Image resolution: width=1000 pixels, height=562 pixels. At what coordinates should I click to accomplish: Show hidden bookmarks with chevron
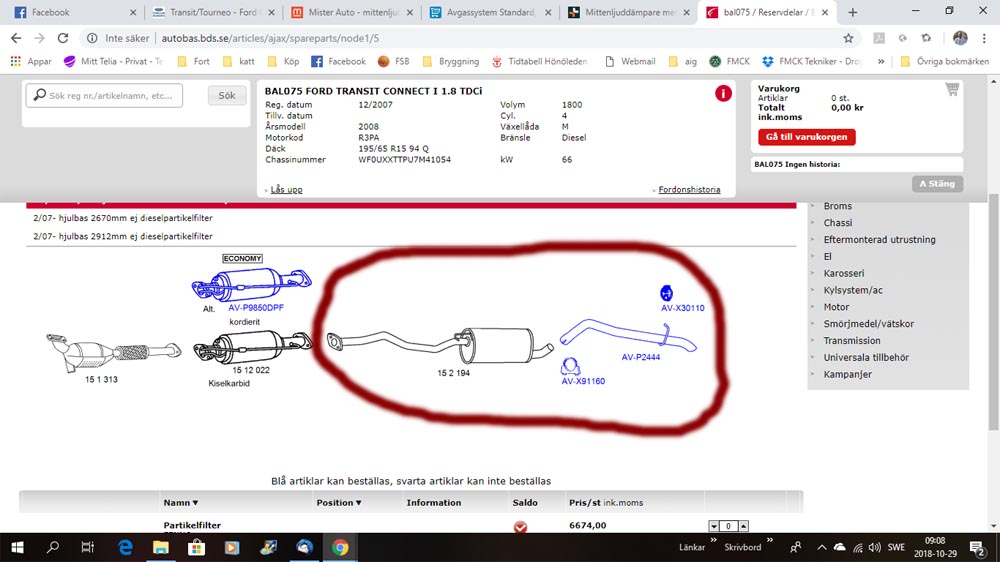881,61
